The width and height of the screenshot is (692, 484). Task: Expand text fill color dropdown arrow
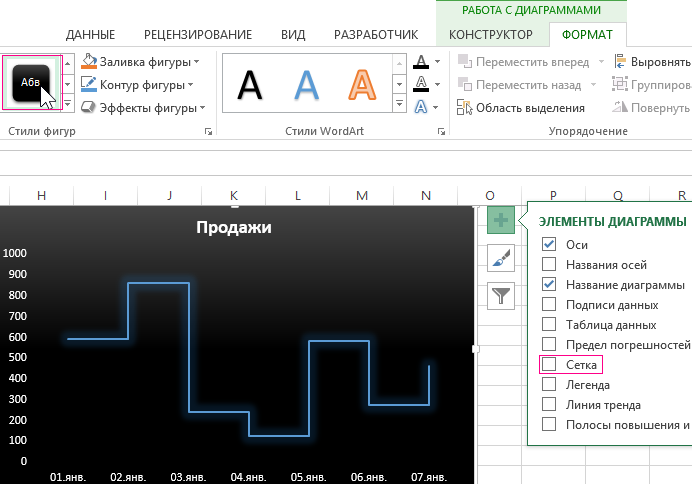tap(437, 62)
